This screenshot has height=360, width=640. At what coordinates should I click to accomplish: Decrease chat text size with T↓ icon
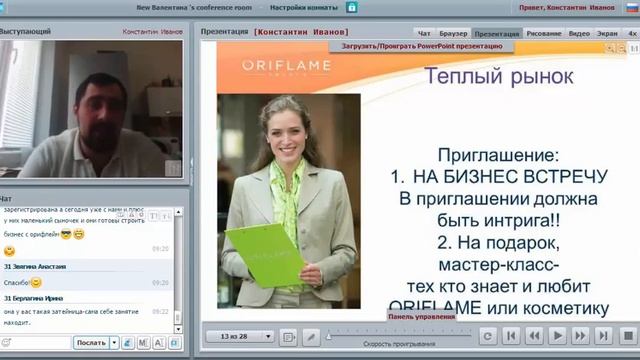coord(166,216)
